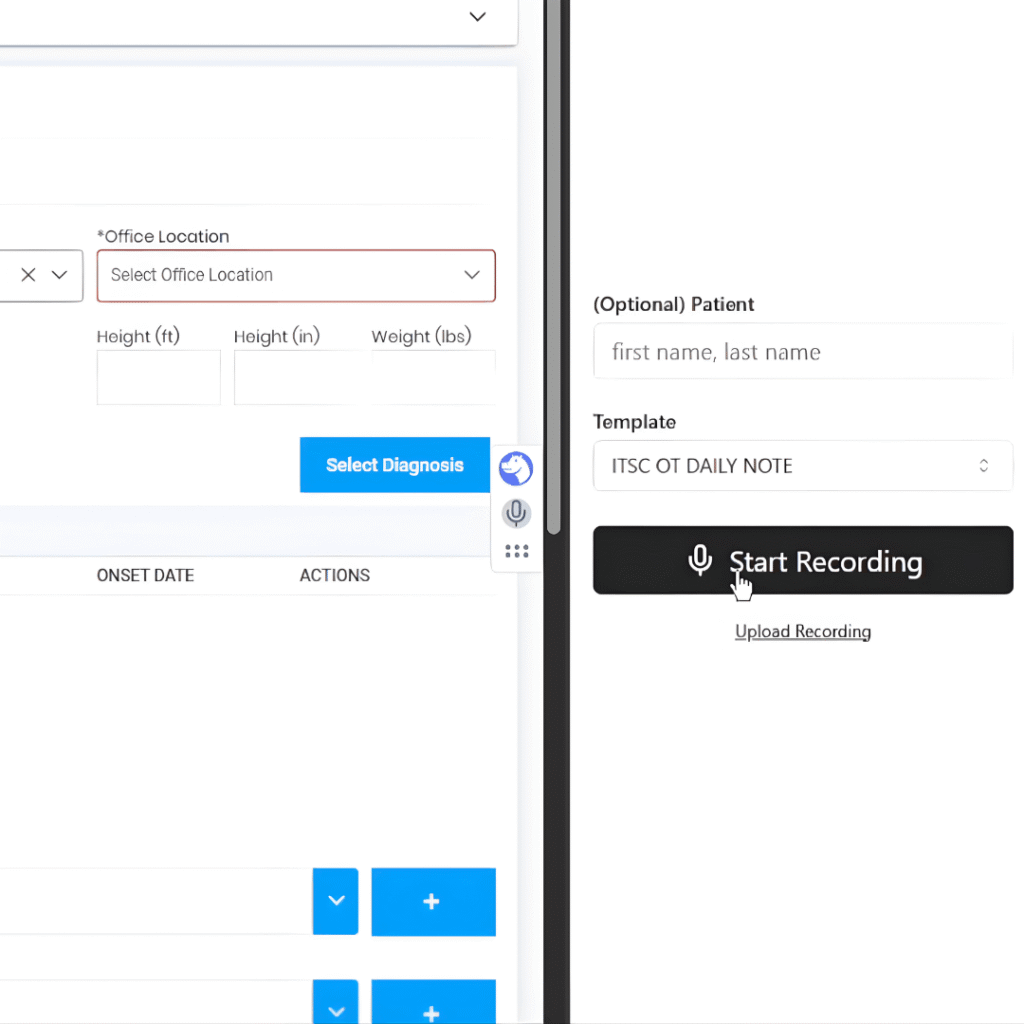The image size is (1024, 1024).
Task: Click the X clear icon beside Office Location
Action: coord(28,274)
